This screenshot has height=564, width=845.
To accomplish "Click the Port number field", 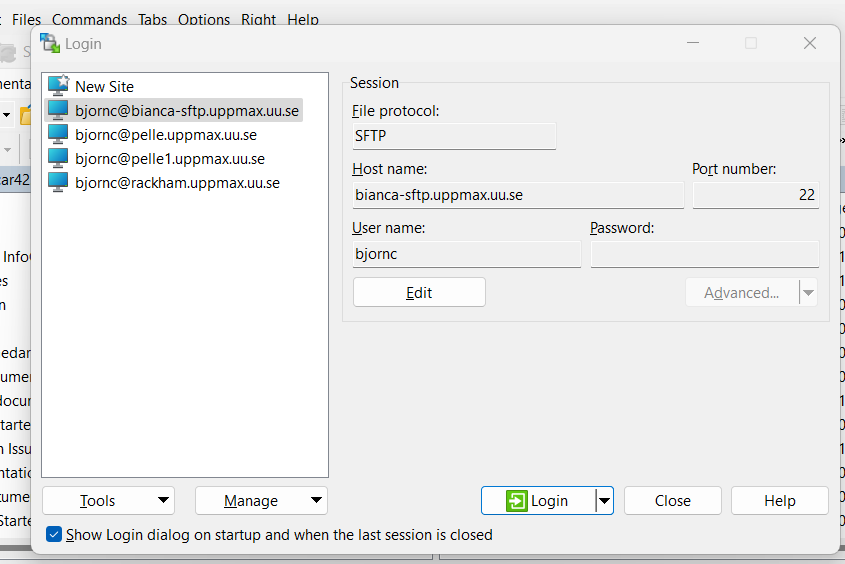I will point(756,195).
